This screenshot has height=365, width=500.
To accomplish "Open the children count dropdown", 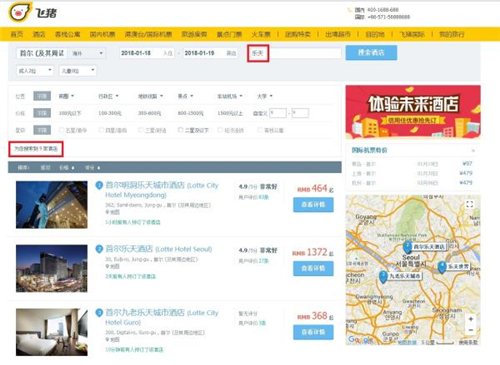I will [78, 71].
